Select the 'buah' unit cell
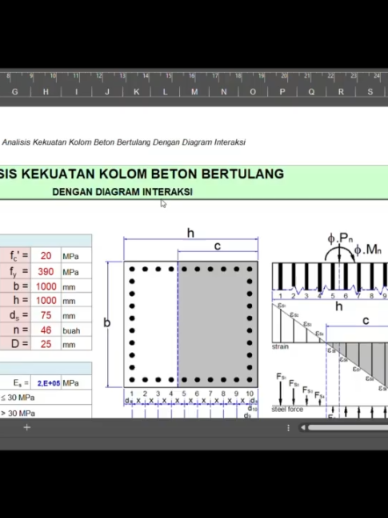Viewport: 388px width, 518px height. click(x=76, y=330)
